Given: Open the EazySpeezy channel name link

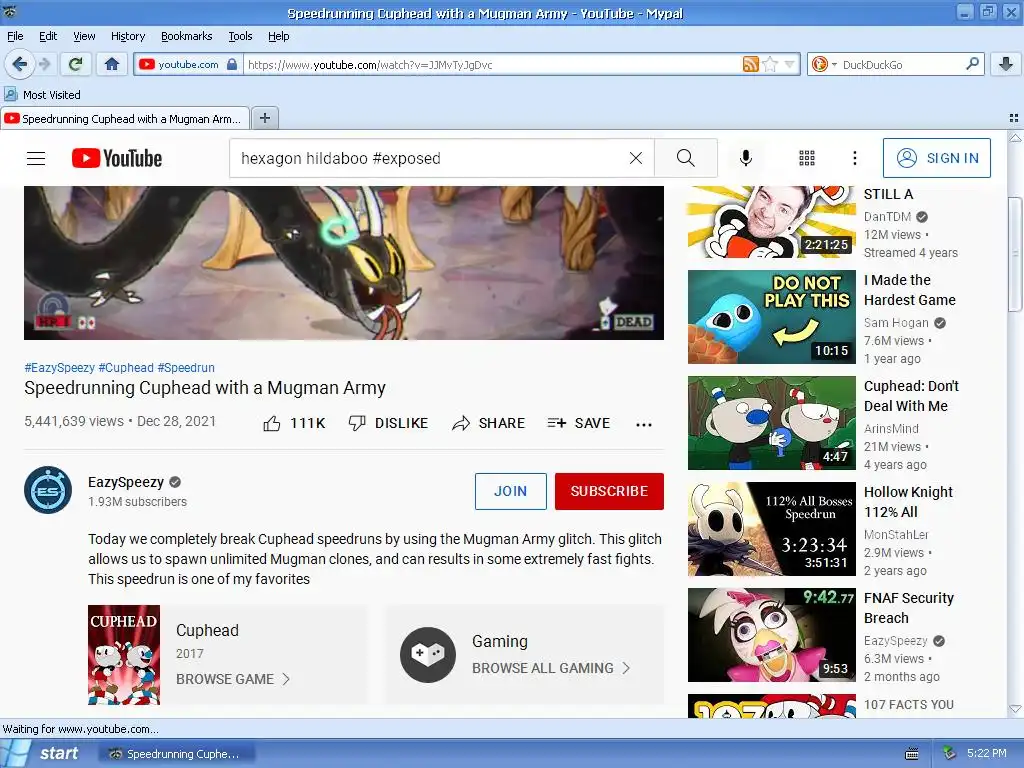Looking at the screenshot, I should coord(126,482).
